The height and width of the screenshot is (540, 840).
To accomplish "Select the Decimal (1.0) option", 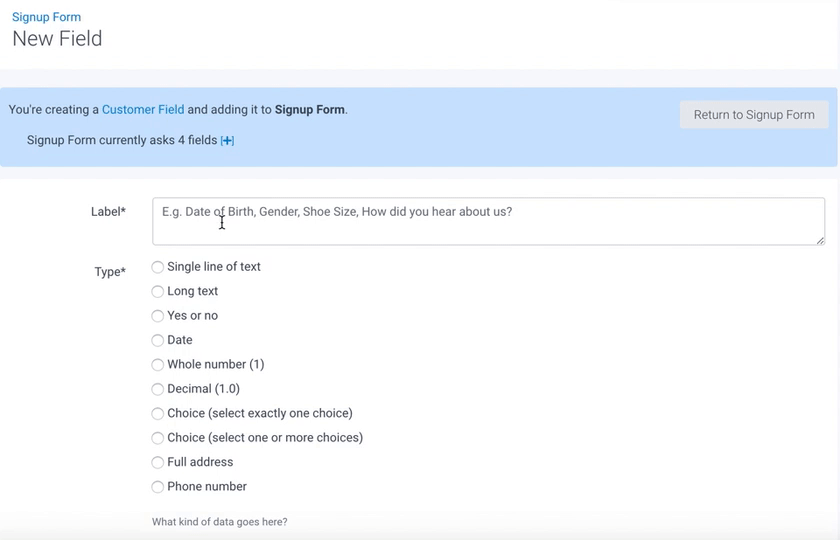I will click(158, 389).
